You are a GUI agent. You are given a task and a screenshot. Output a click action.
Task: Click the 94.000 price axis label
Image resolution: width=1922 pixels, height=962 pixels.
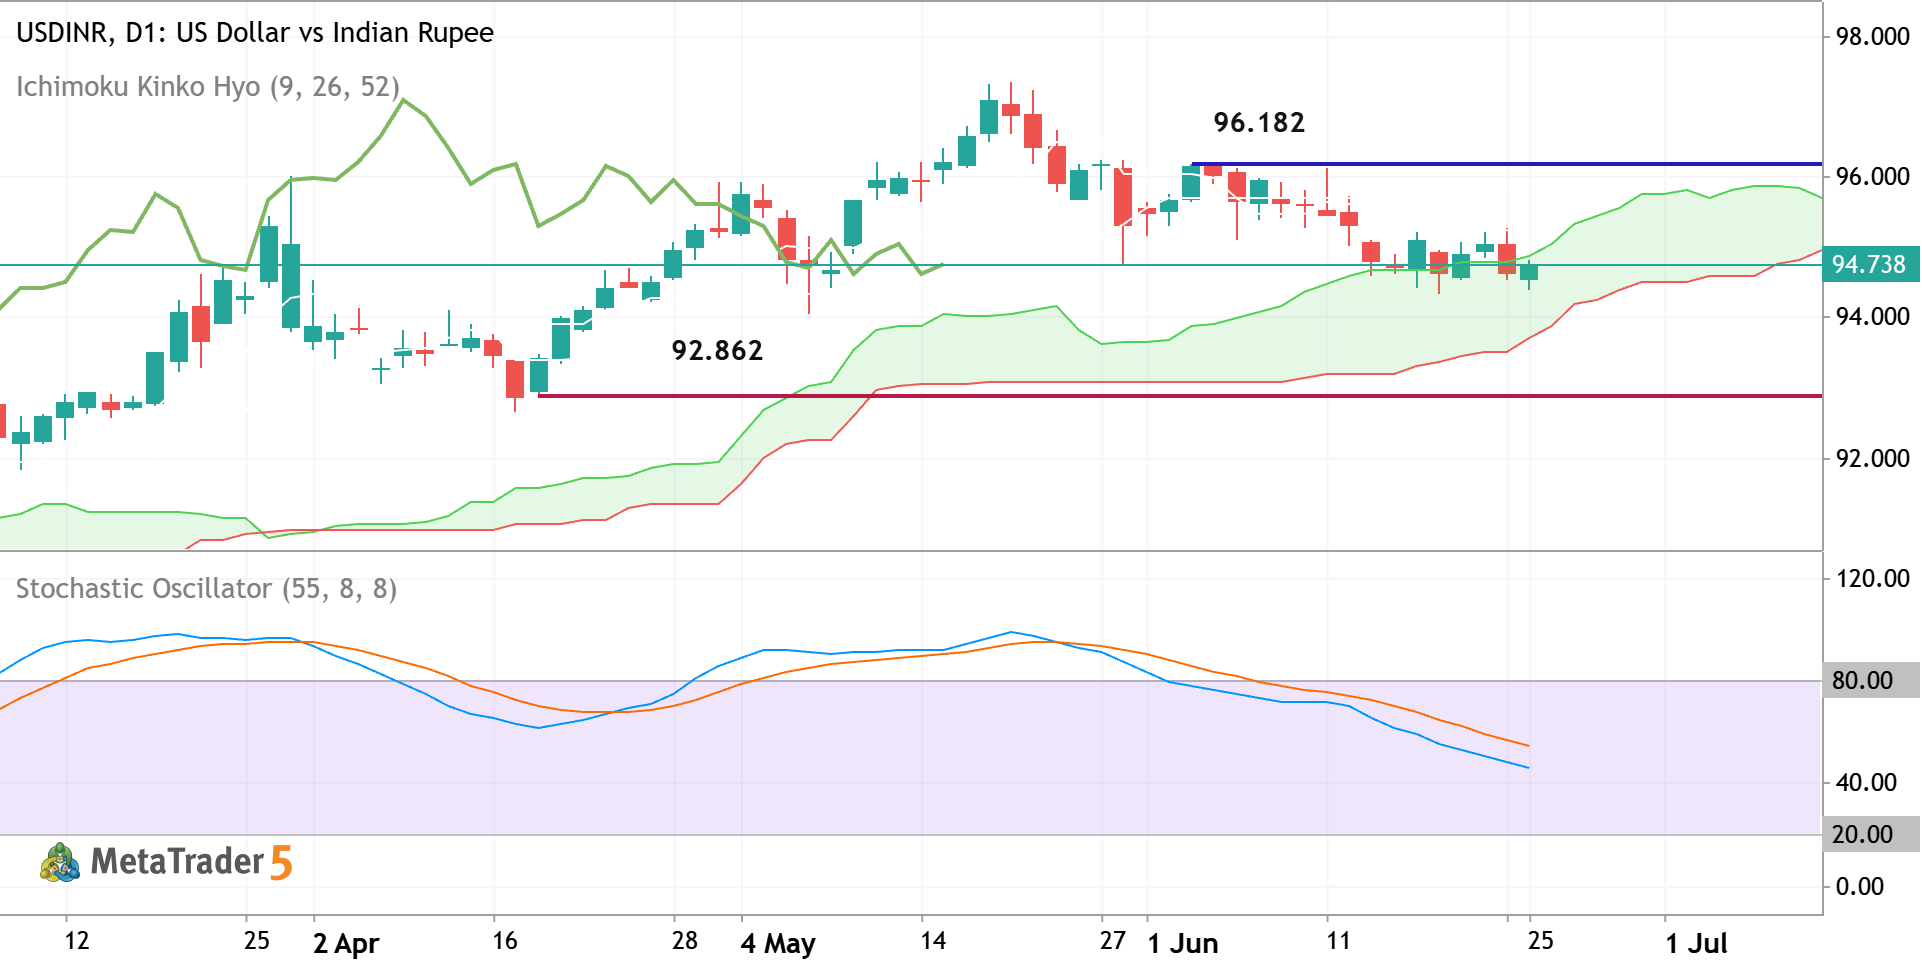[1873, 317]
